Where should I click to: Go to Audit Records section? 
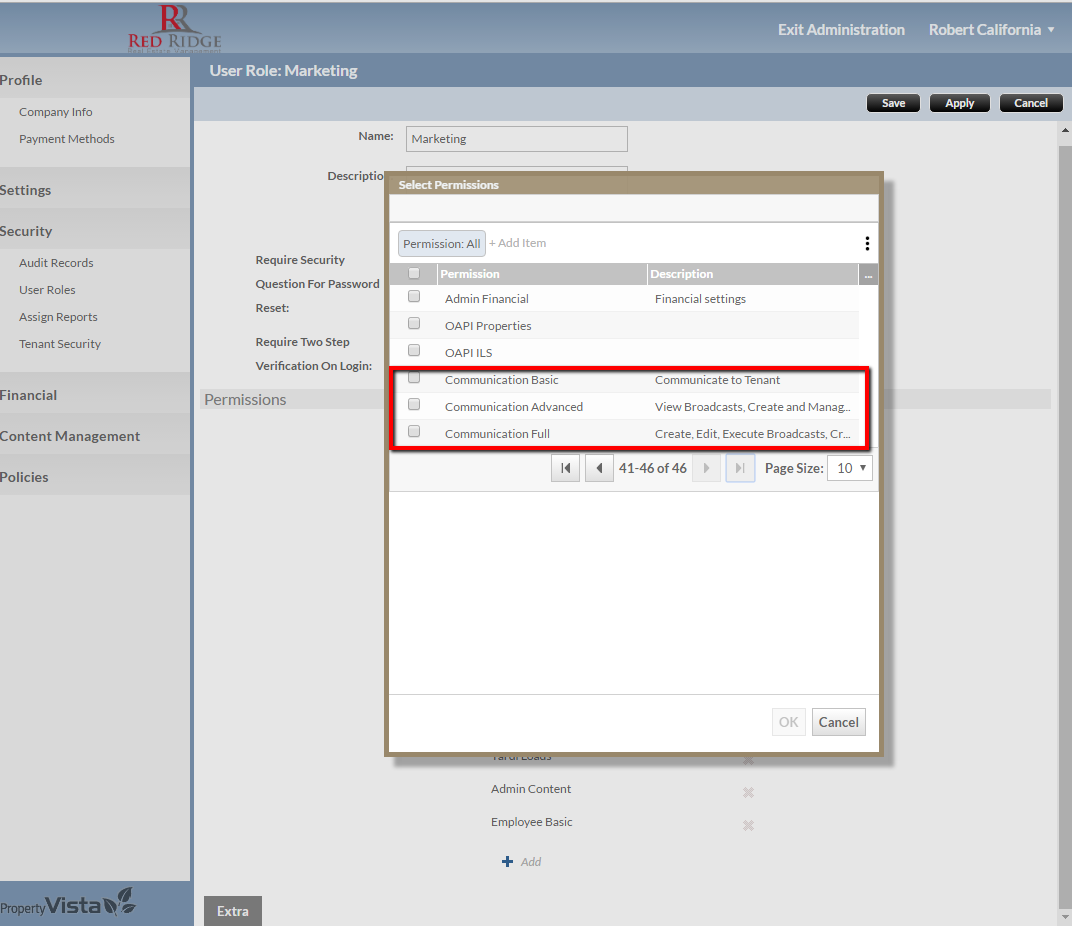click(56, 263)
